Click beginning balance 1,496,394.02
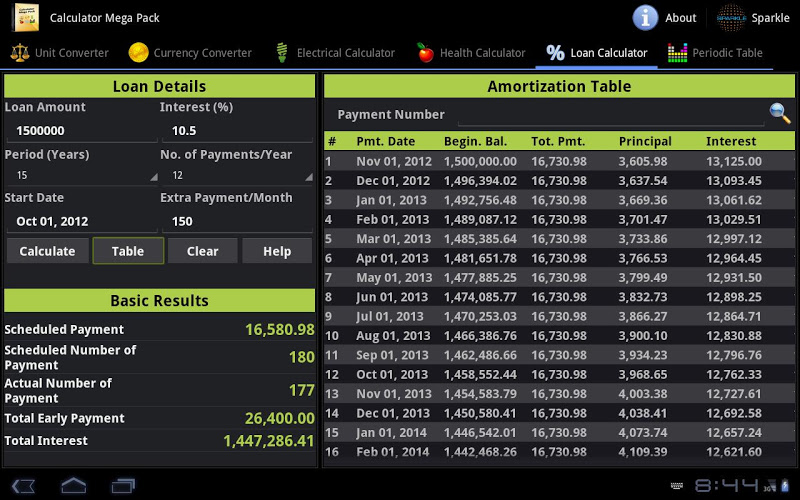800x500 pixels. pyautogui.click(x=480, y=181)
